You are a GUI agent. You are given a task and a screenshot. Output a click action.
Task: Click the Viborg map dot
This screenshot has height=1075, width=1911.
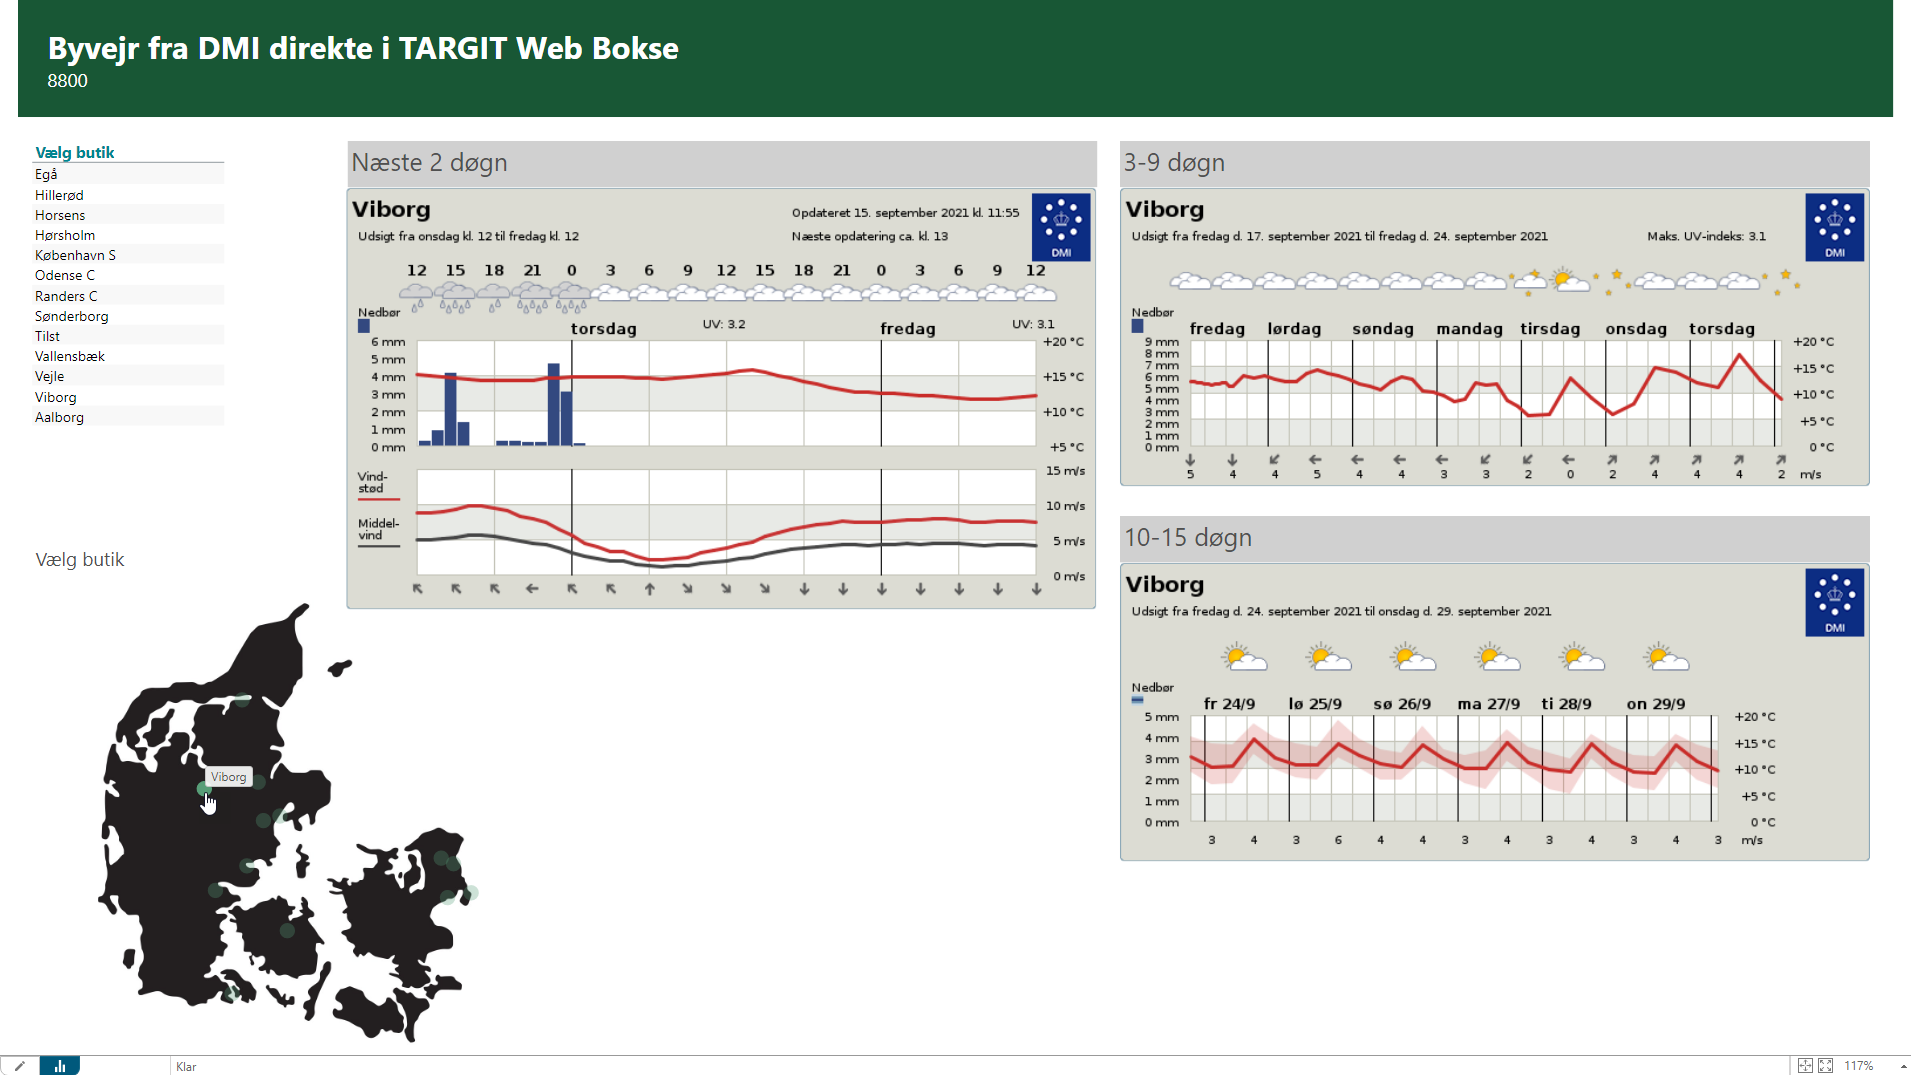point(204,789)
